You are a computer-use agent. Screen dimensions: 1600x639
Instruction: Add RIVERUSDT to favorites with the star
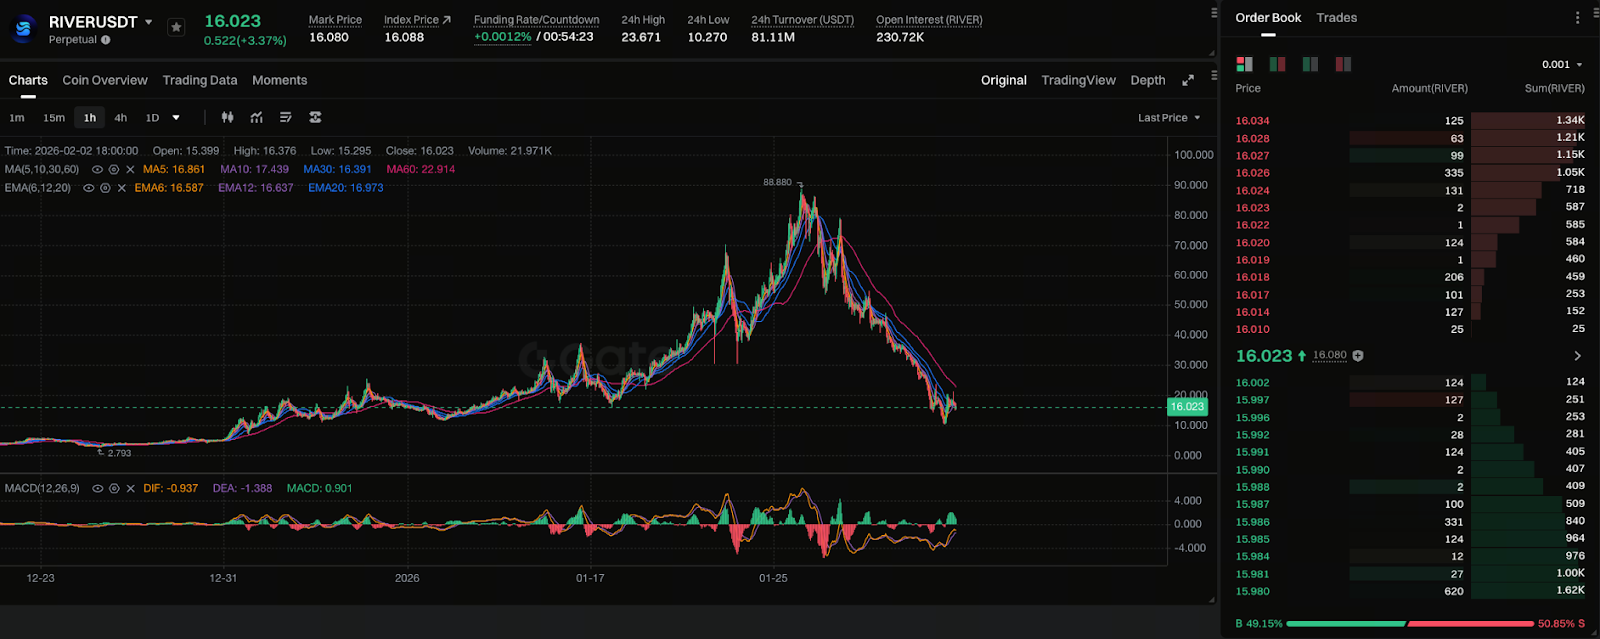(176, 27)
